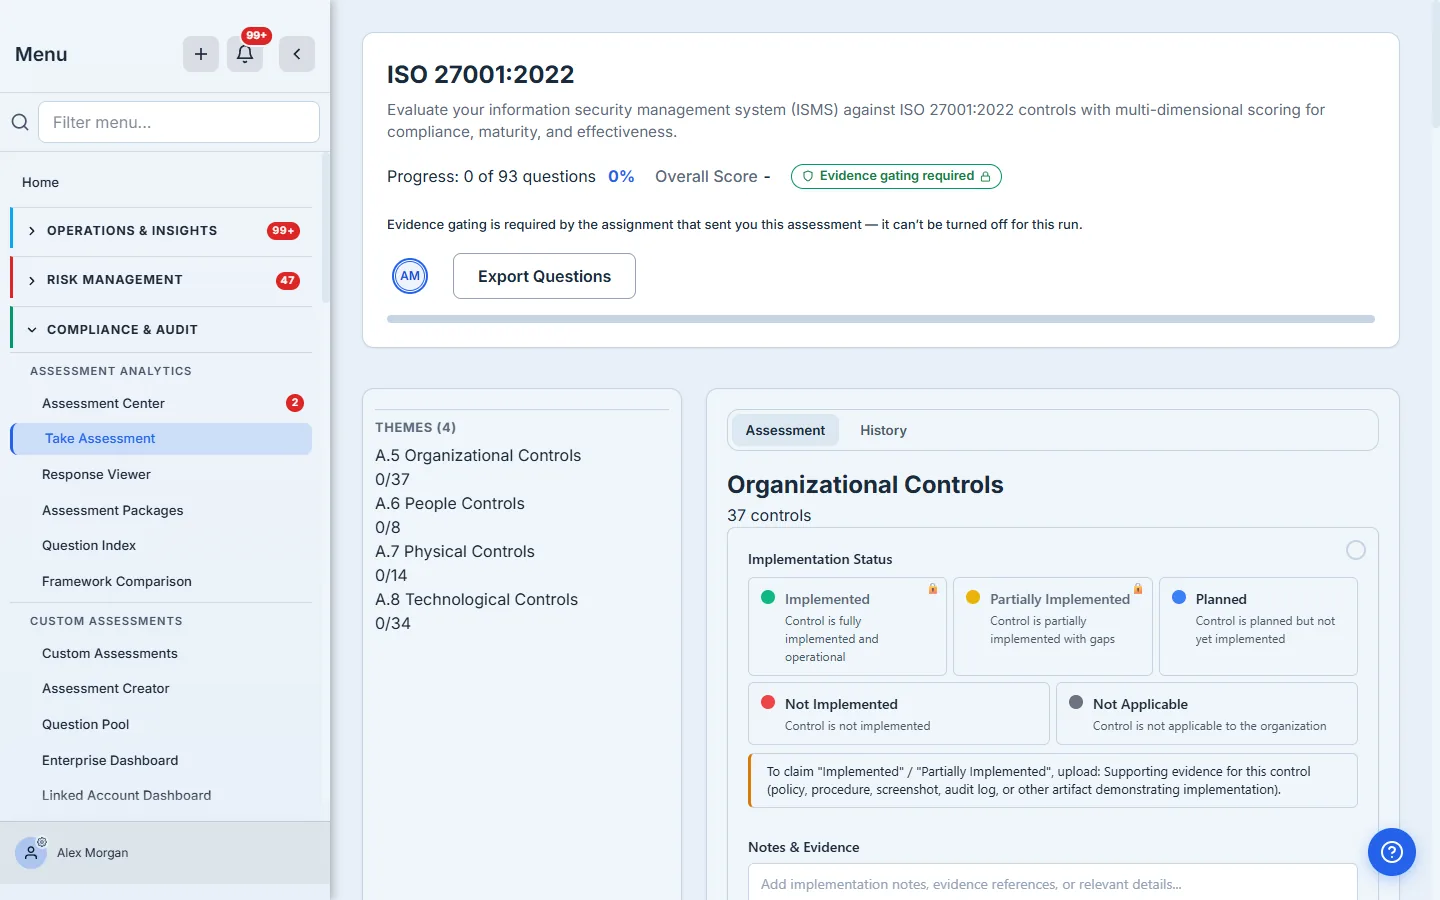Select Not Implemented status option
Image resolution: width=1440 pixels, height=900 pixels.
tap(899, 714)
